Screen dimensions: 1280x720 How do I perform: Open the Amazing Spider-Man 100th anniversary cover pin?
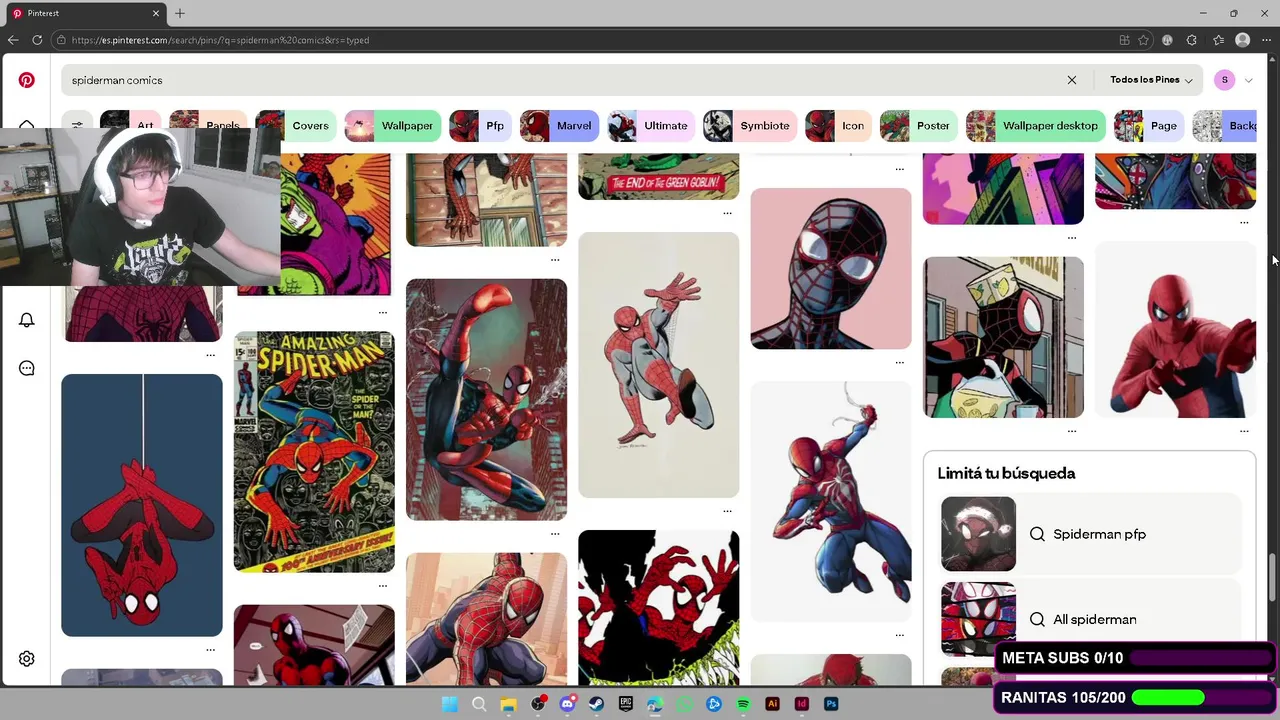coord(314,452)
